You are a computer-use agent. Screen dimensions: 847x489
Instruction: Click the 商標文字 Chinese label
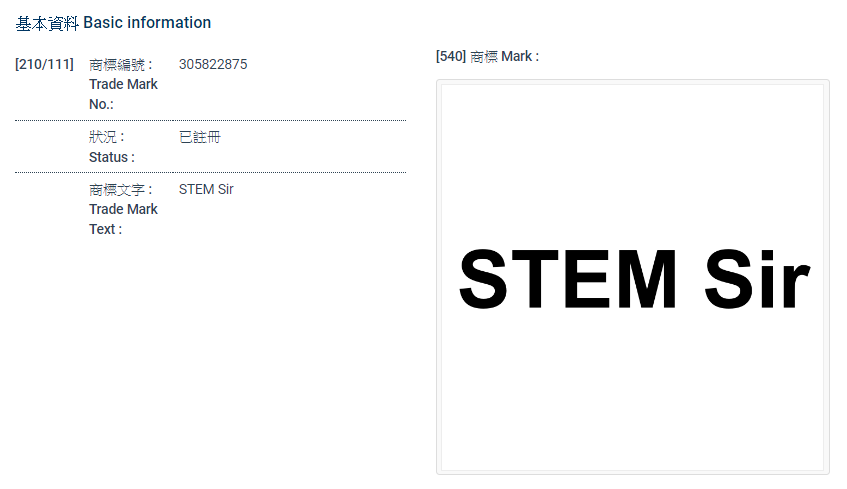click(x=119, y=189)
